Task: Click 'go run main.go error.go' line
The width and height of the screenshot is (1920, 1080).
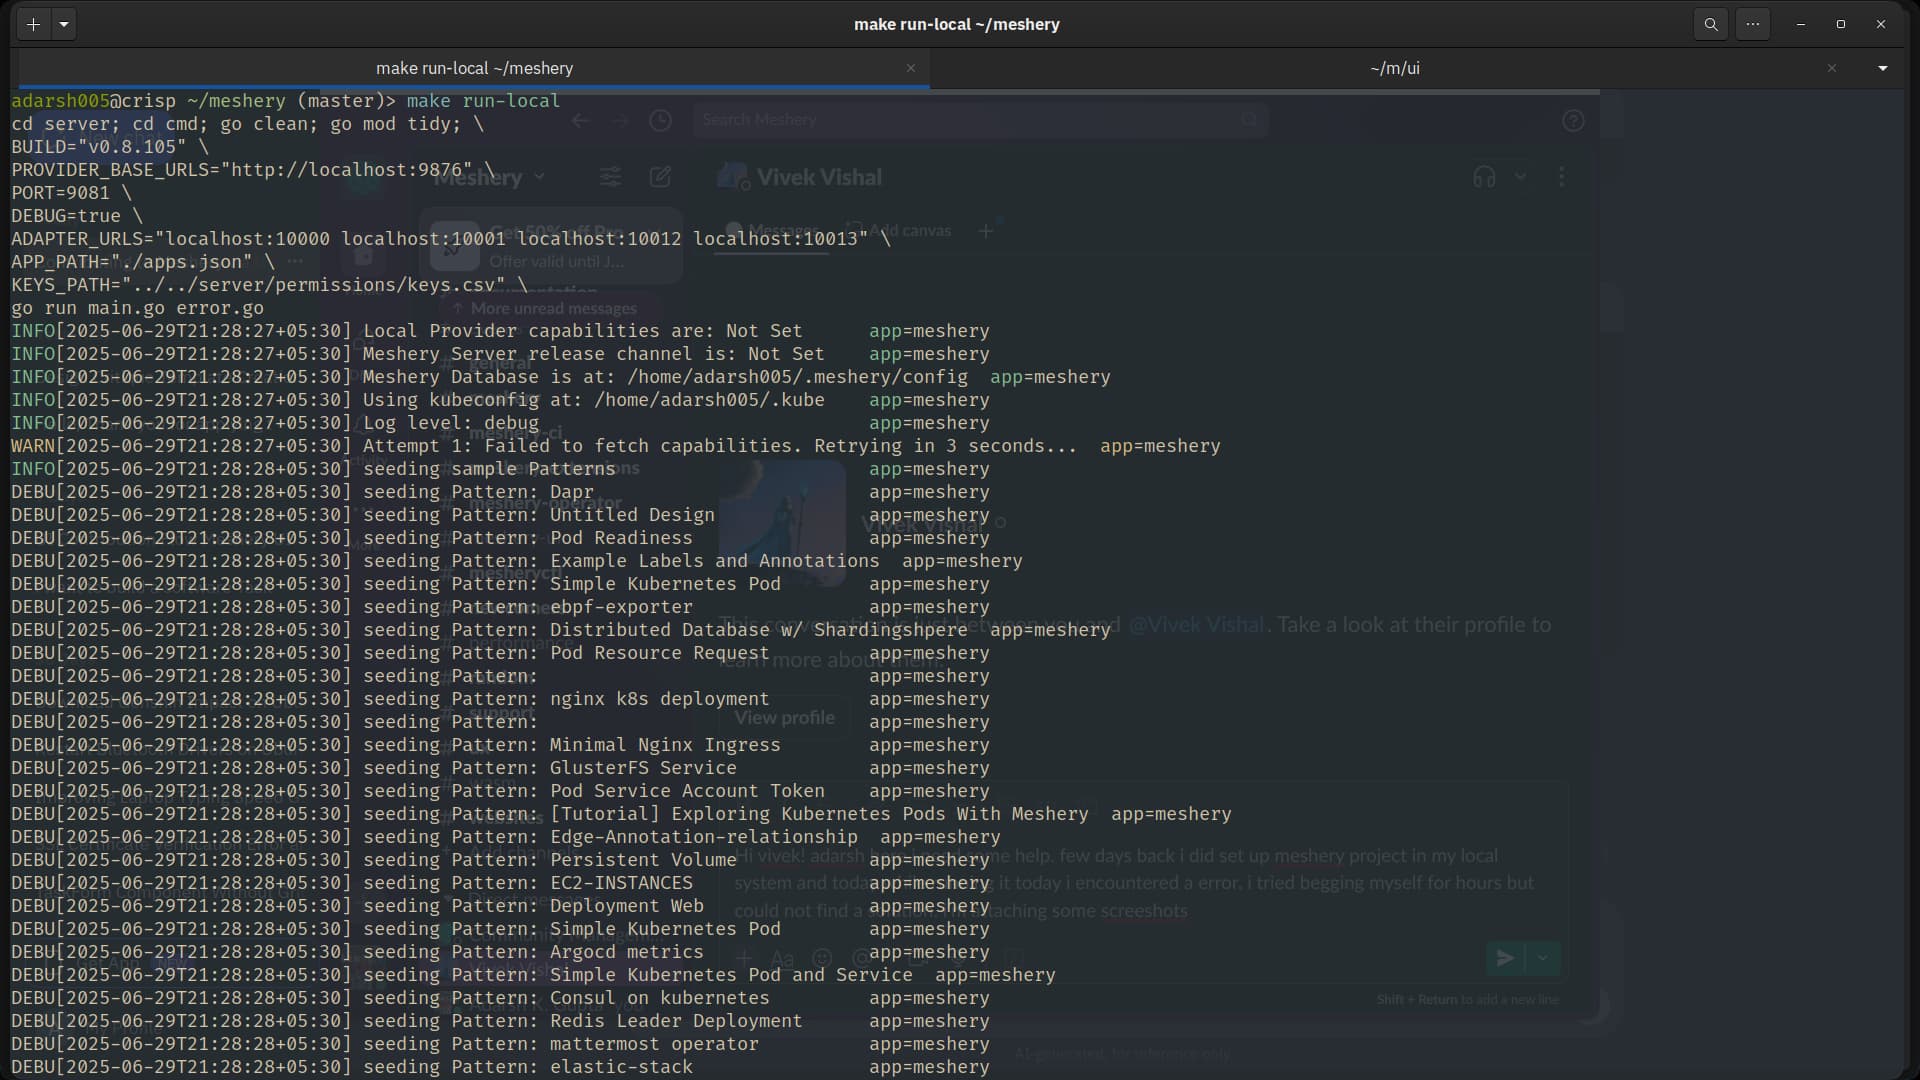Action: tap(138, 308)
